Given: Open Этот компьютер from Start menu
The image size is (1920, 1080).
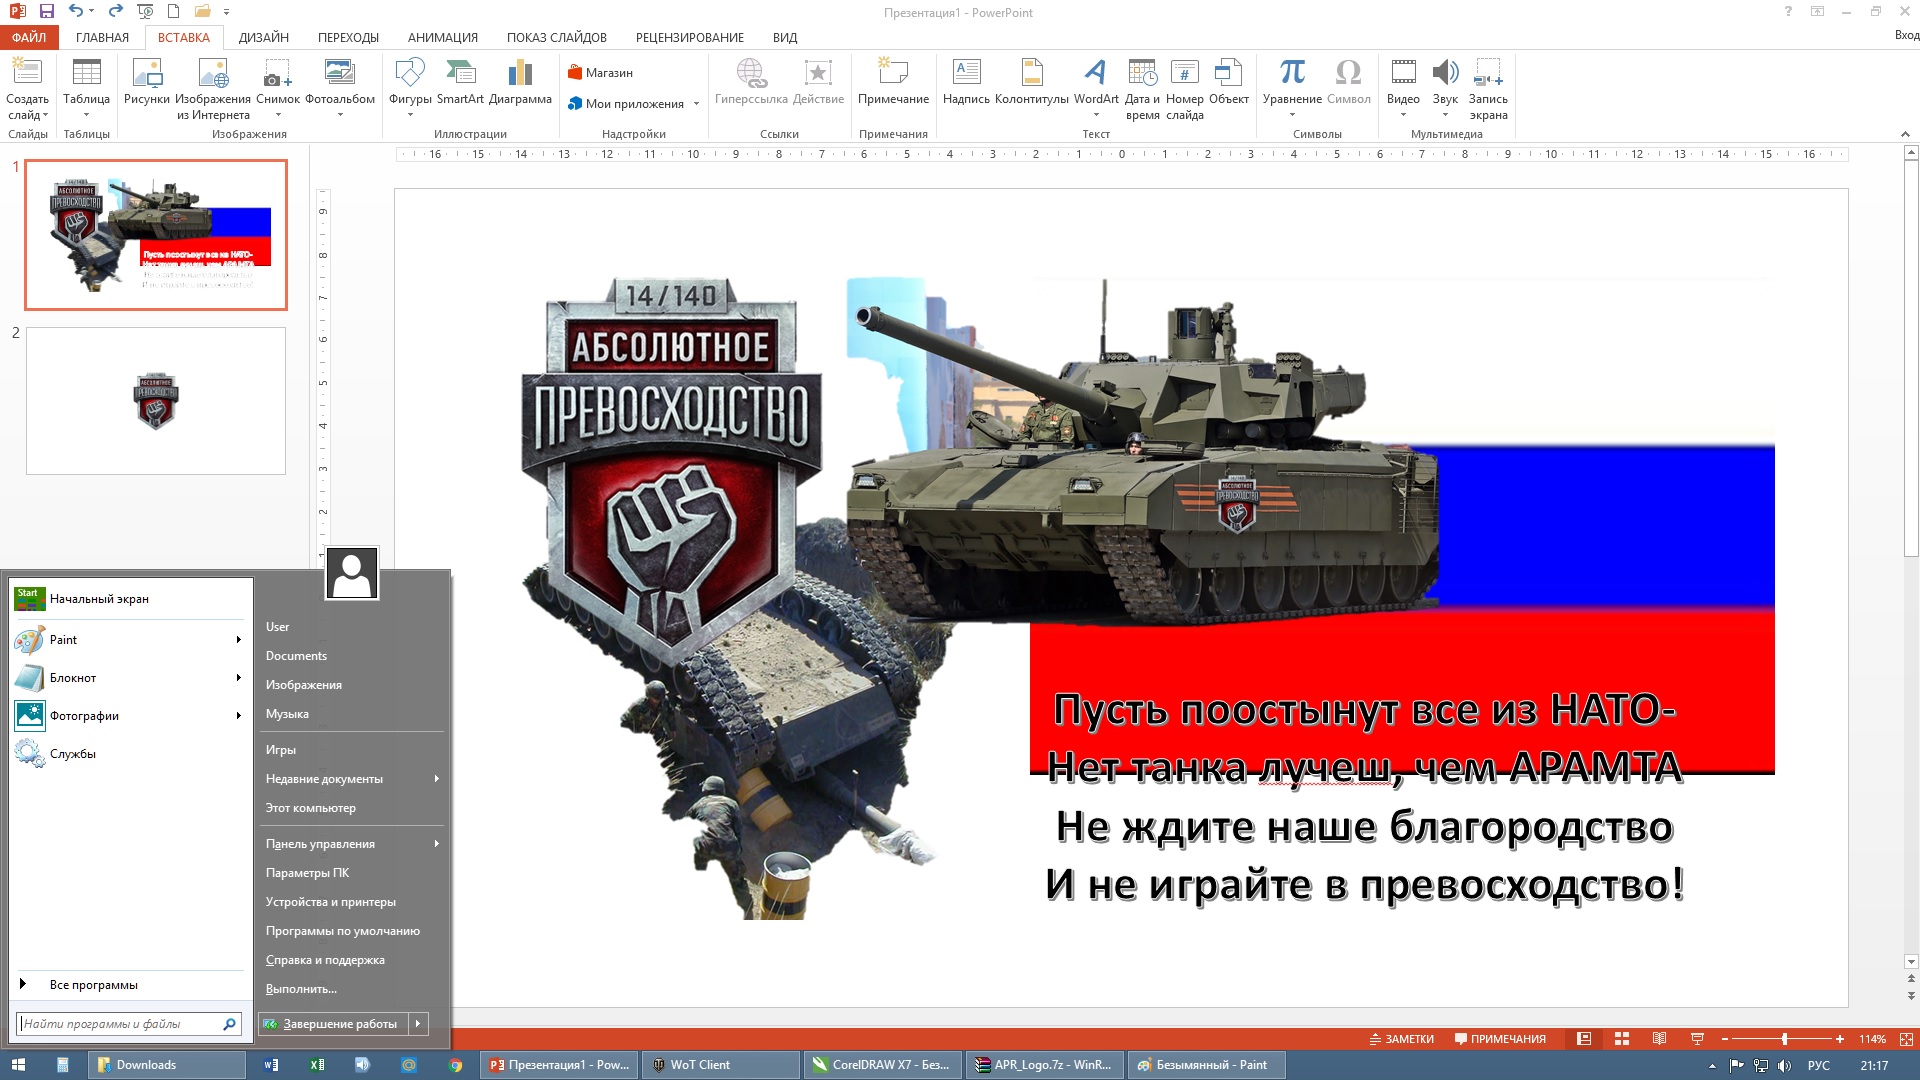Looking at the screenshot, I should (311, 808).
